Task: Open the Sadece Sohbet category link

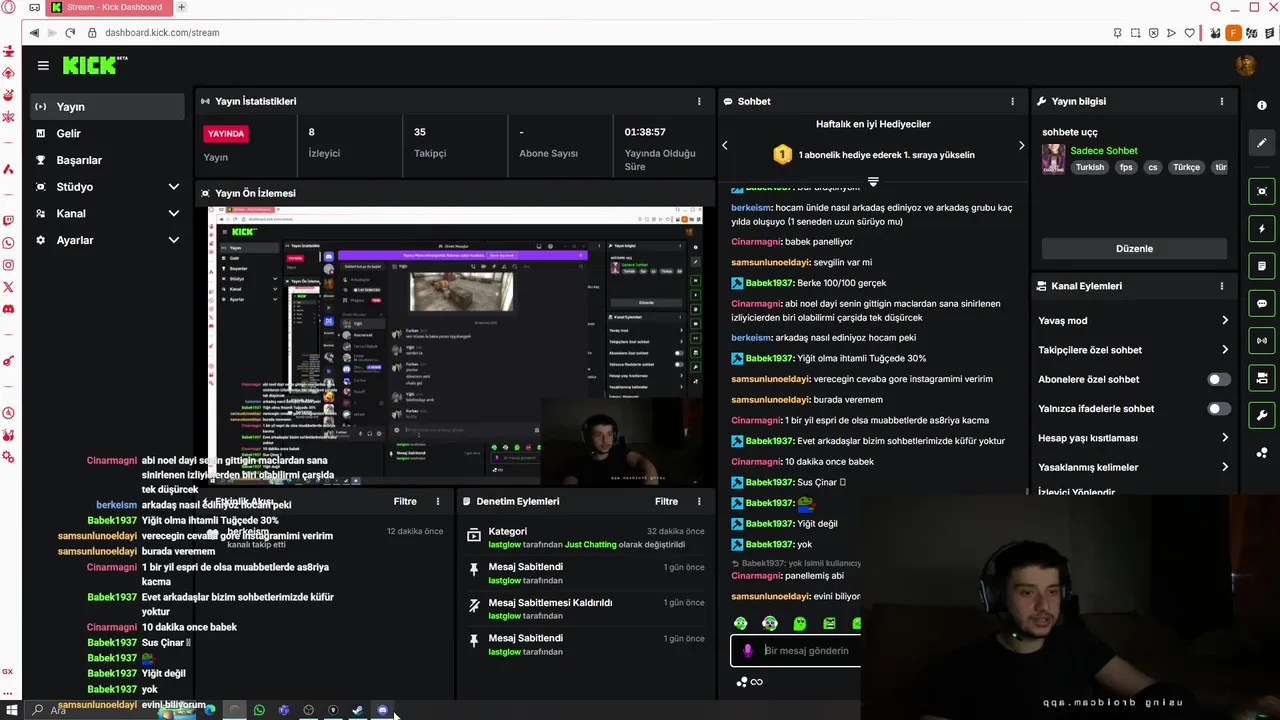Action: tap(1104, 151)
